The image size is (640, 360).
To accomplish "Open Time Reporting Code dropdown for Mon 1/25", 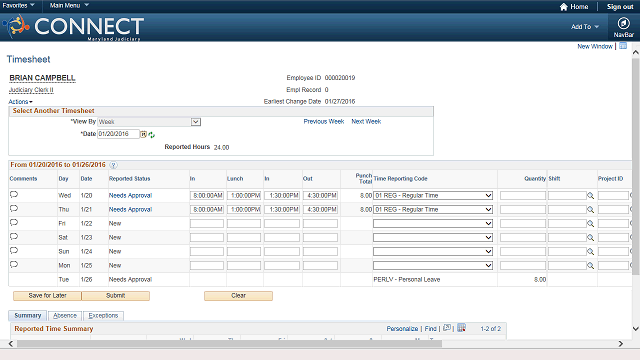I will pos(433,266).
